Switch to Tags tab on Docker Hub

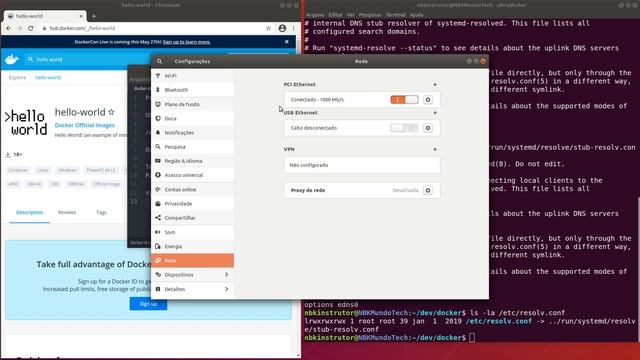coord(101,212)
